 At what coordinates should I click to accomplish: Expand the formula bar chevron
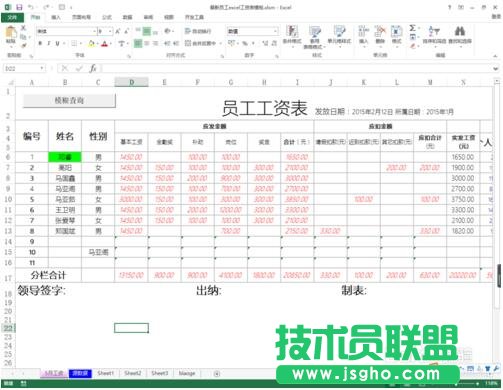click(496, 68)
